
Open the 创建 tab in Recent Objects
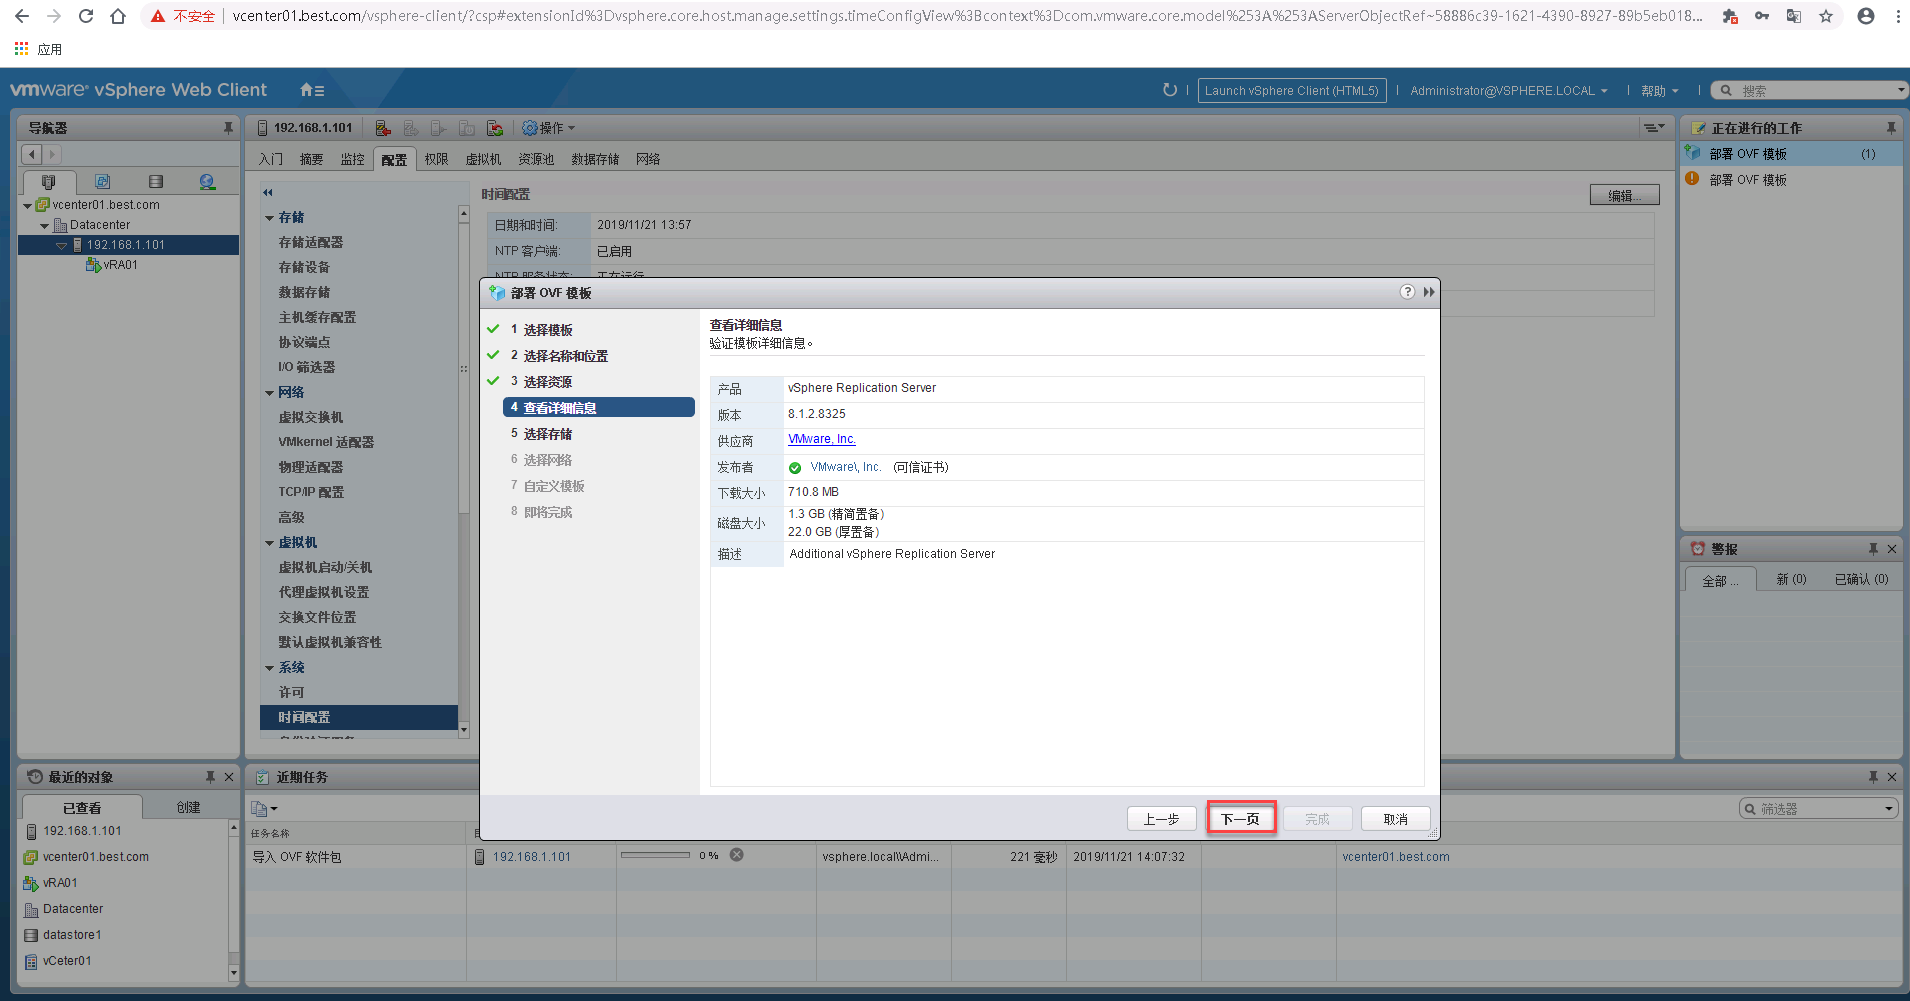188,807
